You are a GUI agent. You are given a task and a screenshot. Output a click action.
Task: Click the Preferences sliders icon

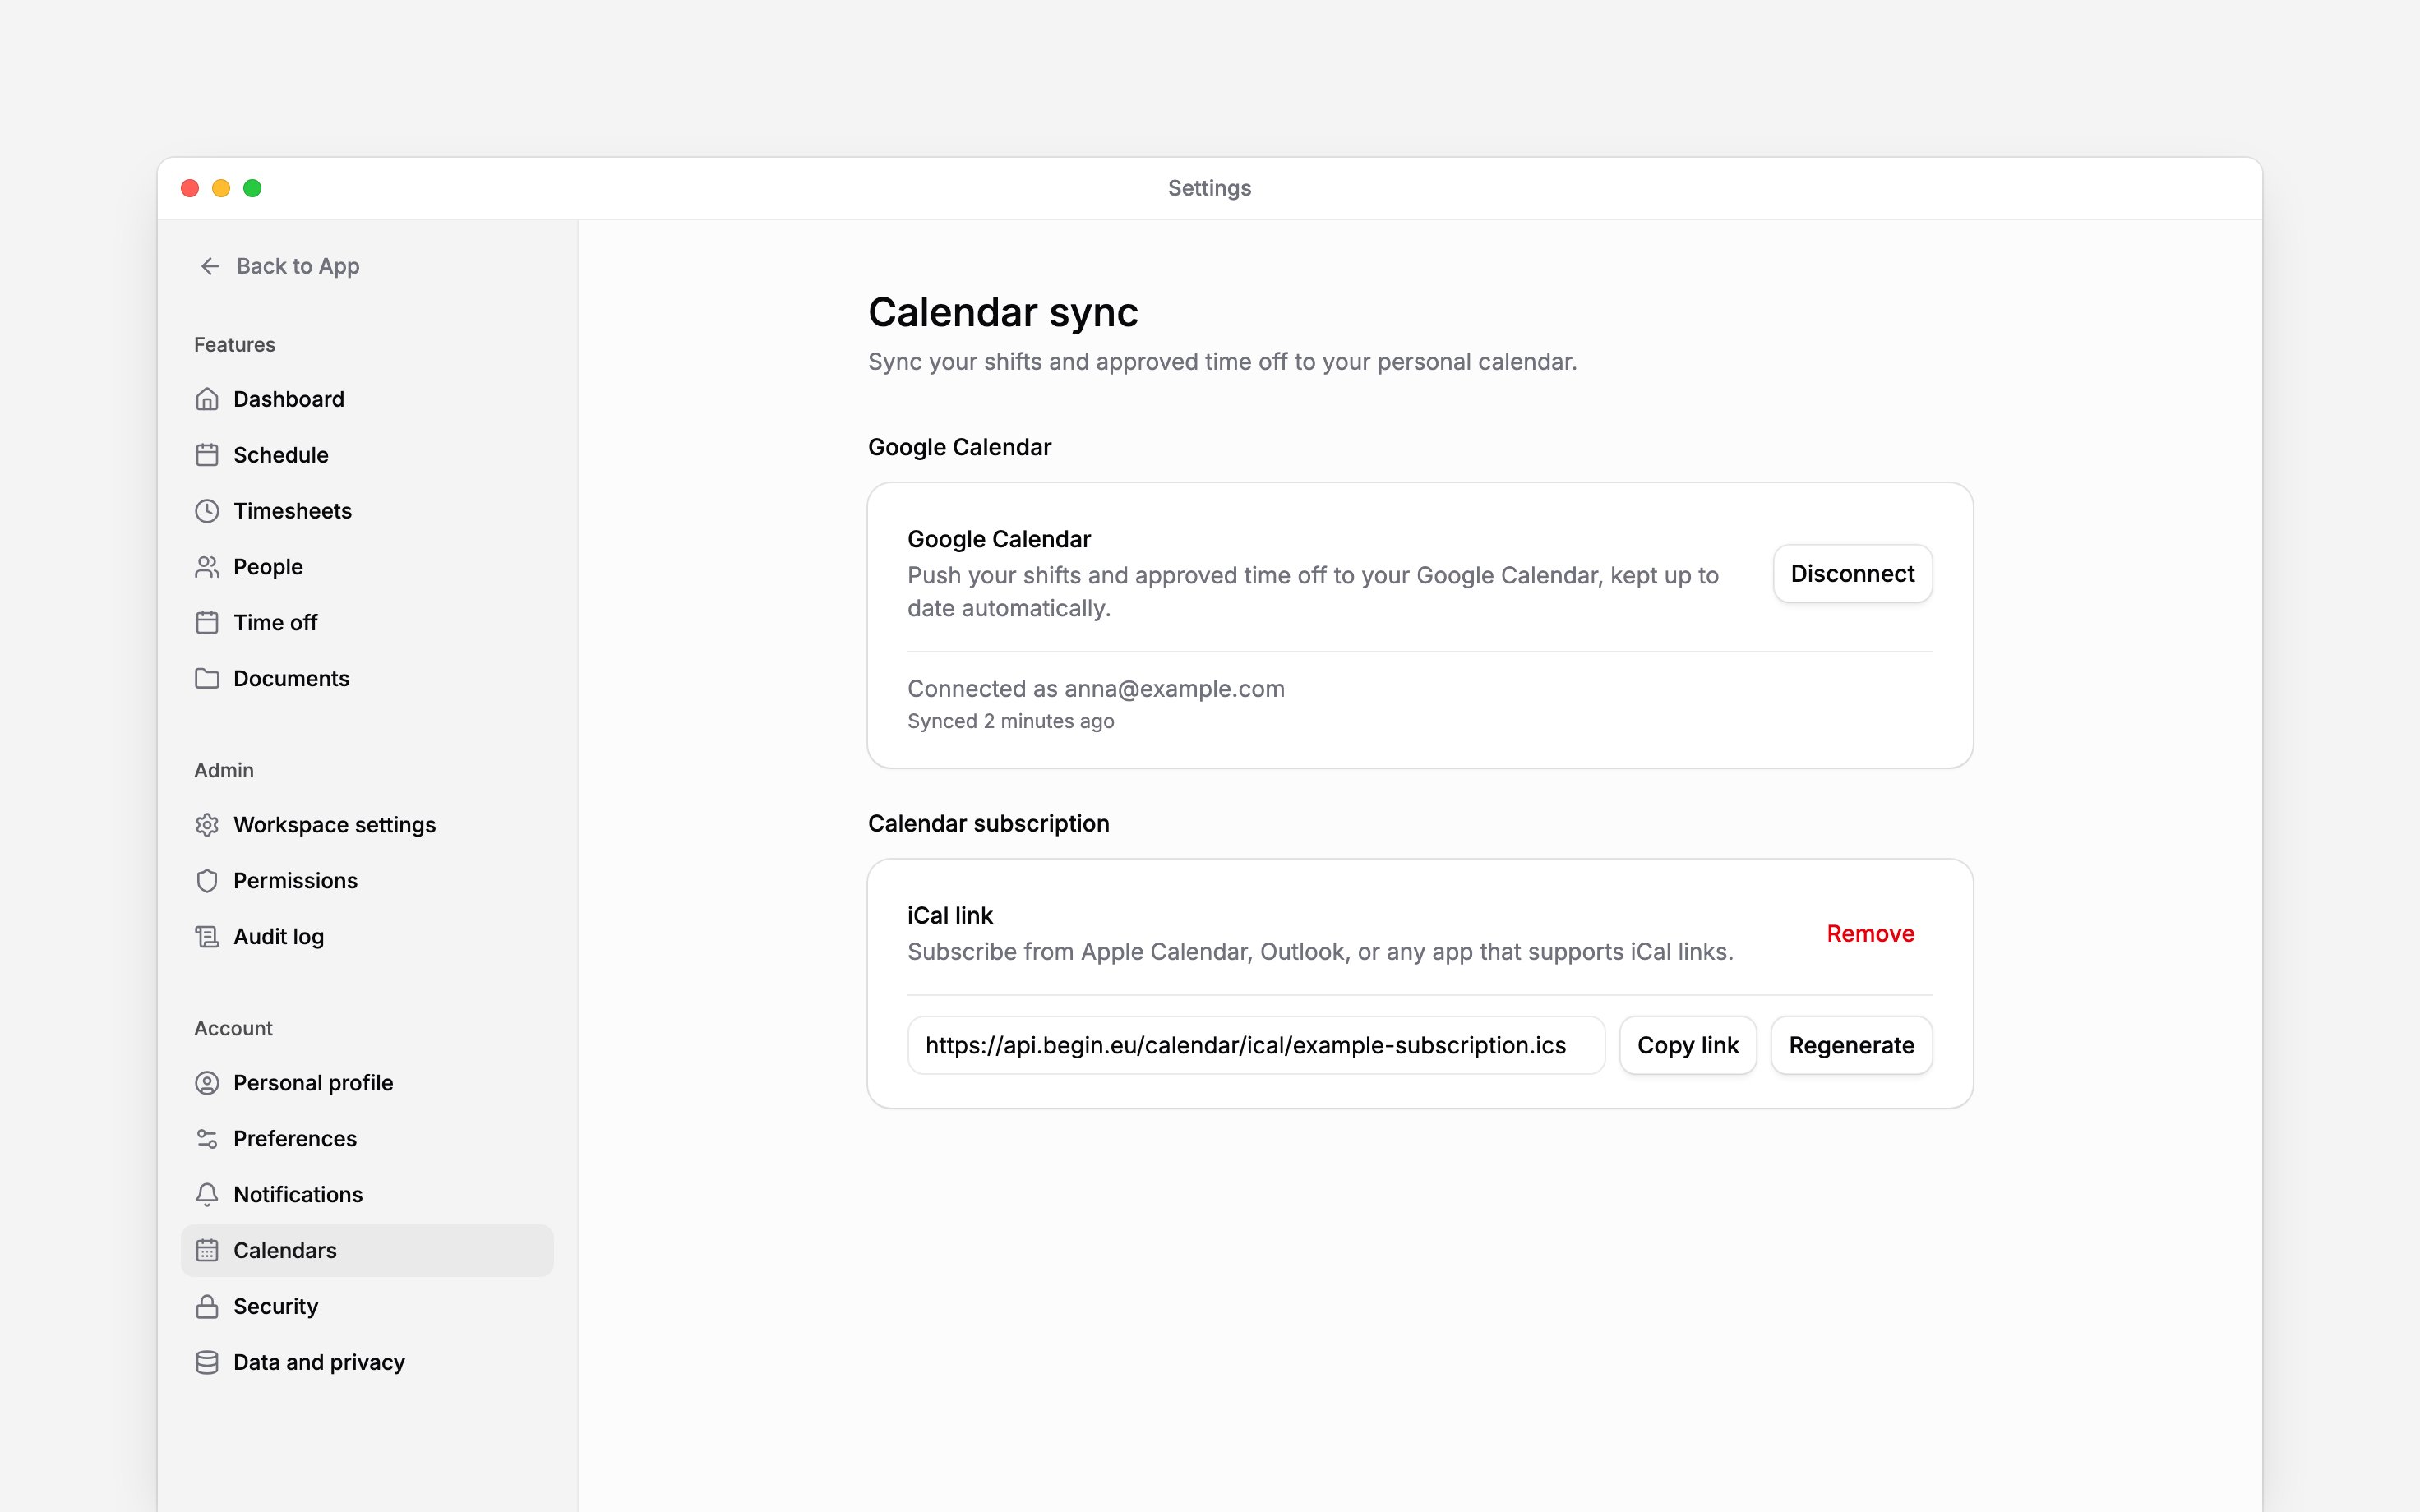click(207, 1139)
